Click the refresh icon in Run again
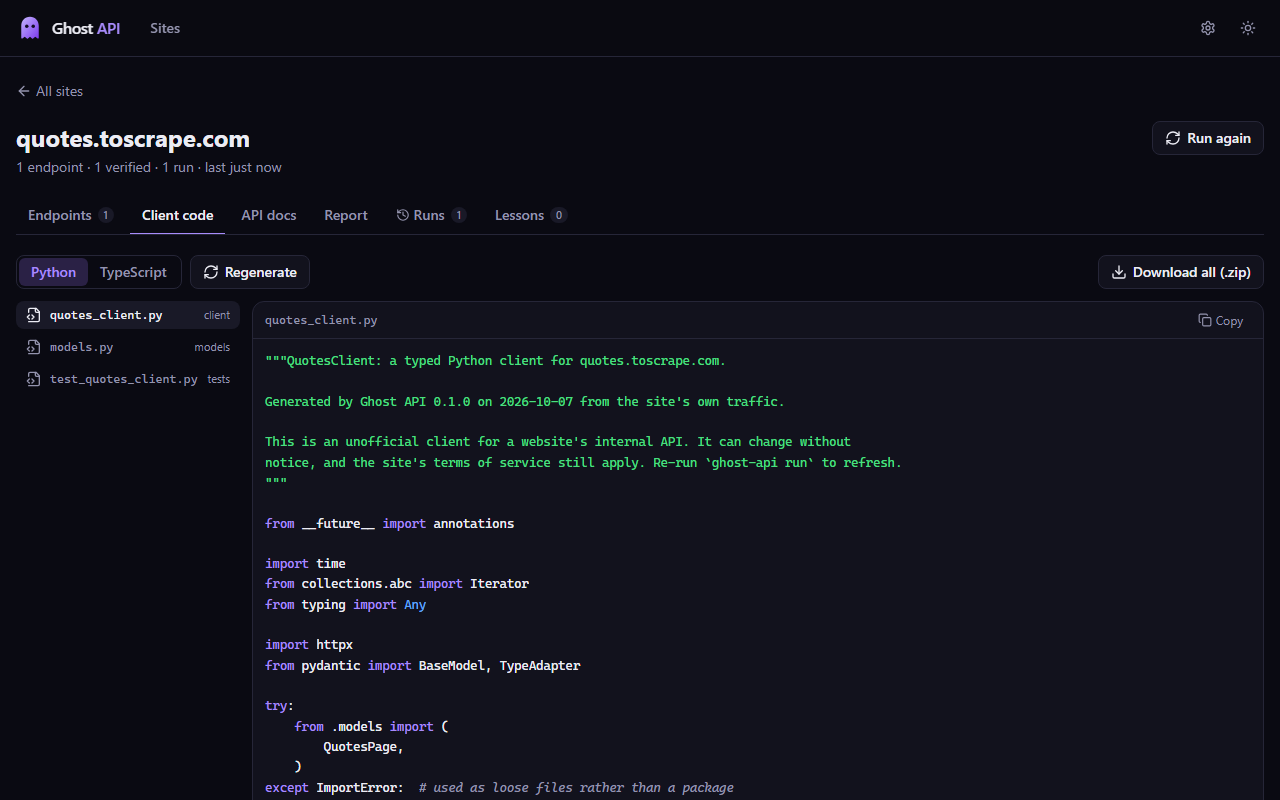 (x=1173, y=138)
